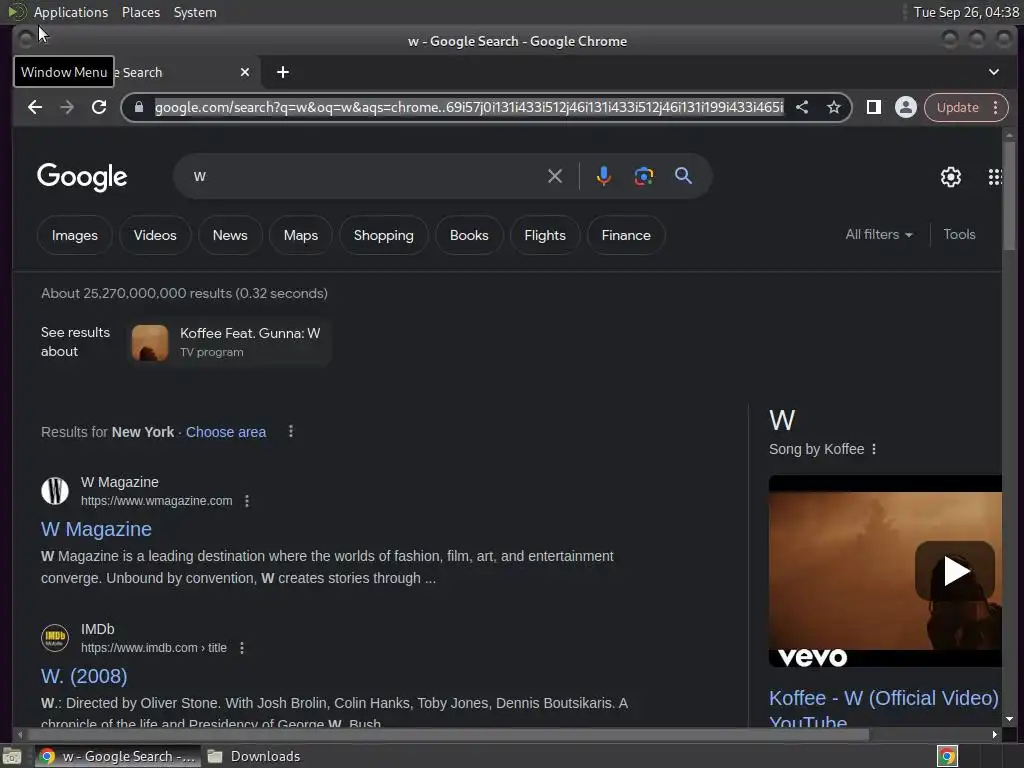Open more options for IMDb result
This screenshot has height=768, width=1024.
click(242, 648)
